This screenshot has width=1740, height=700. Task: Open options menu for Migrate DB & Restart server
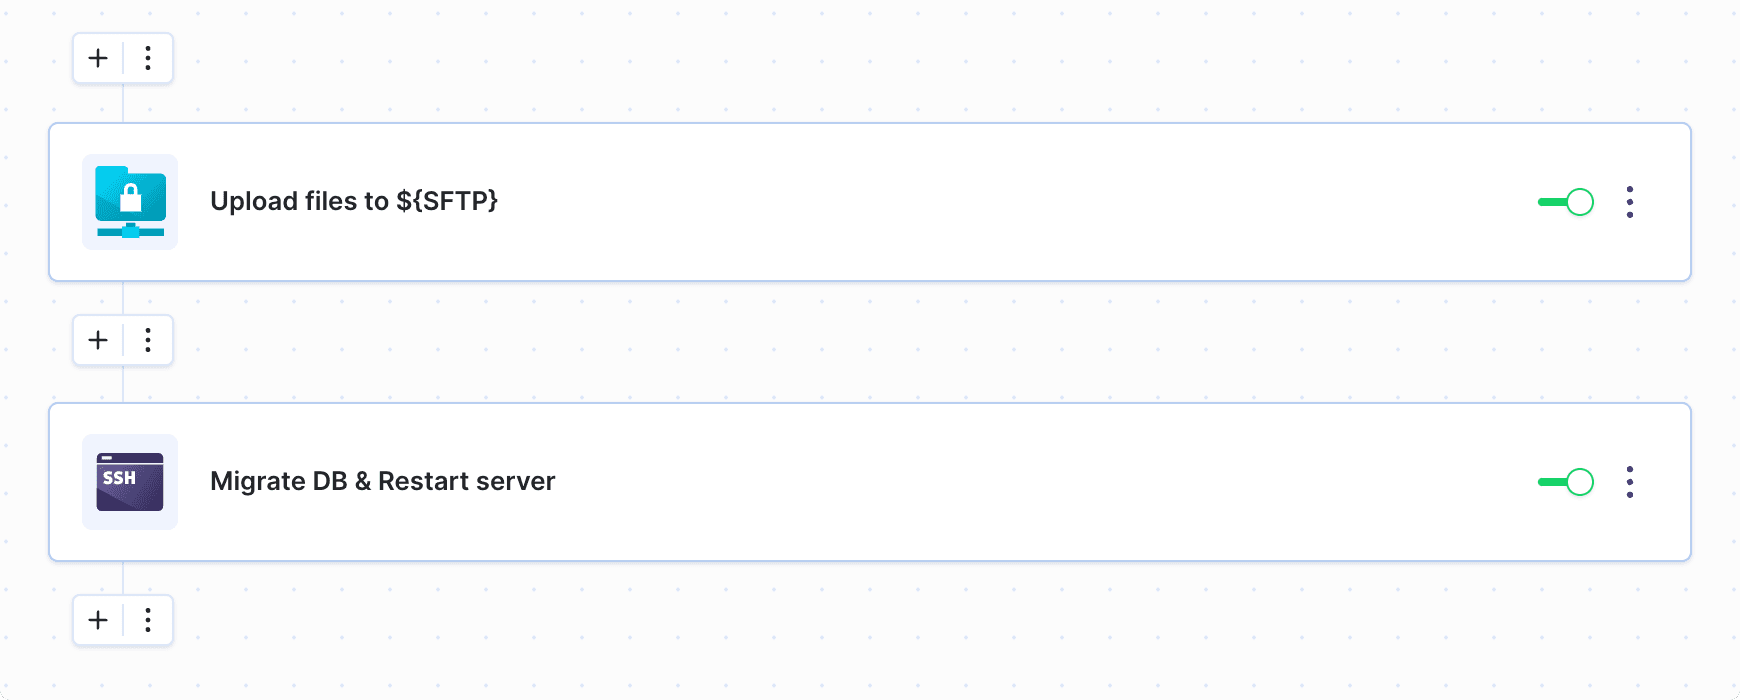tap(1631, 482)
